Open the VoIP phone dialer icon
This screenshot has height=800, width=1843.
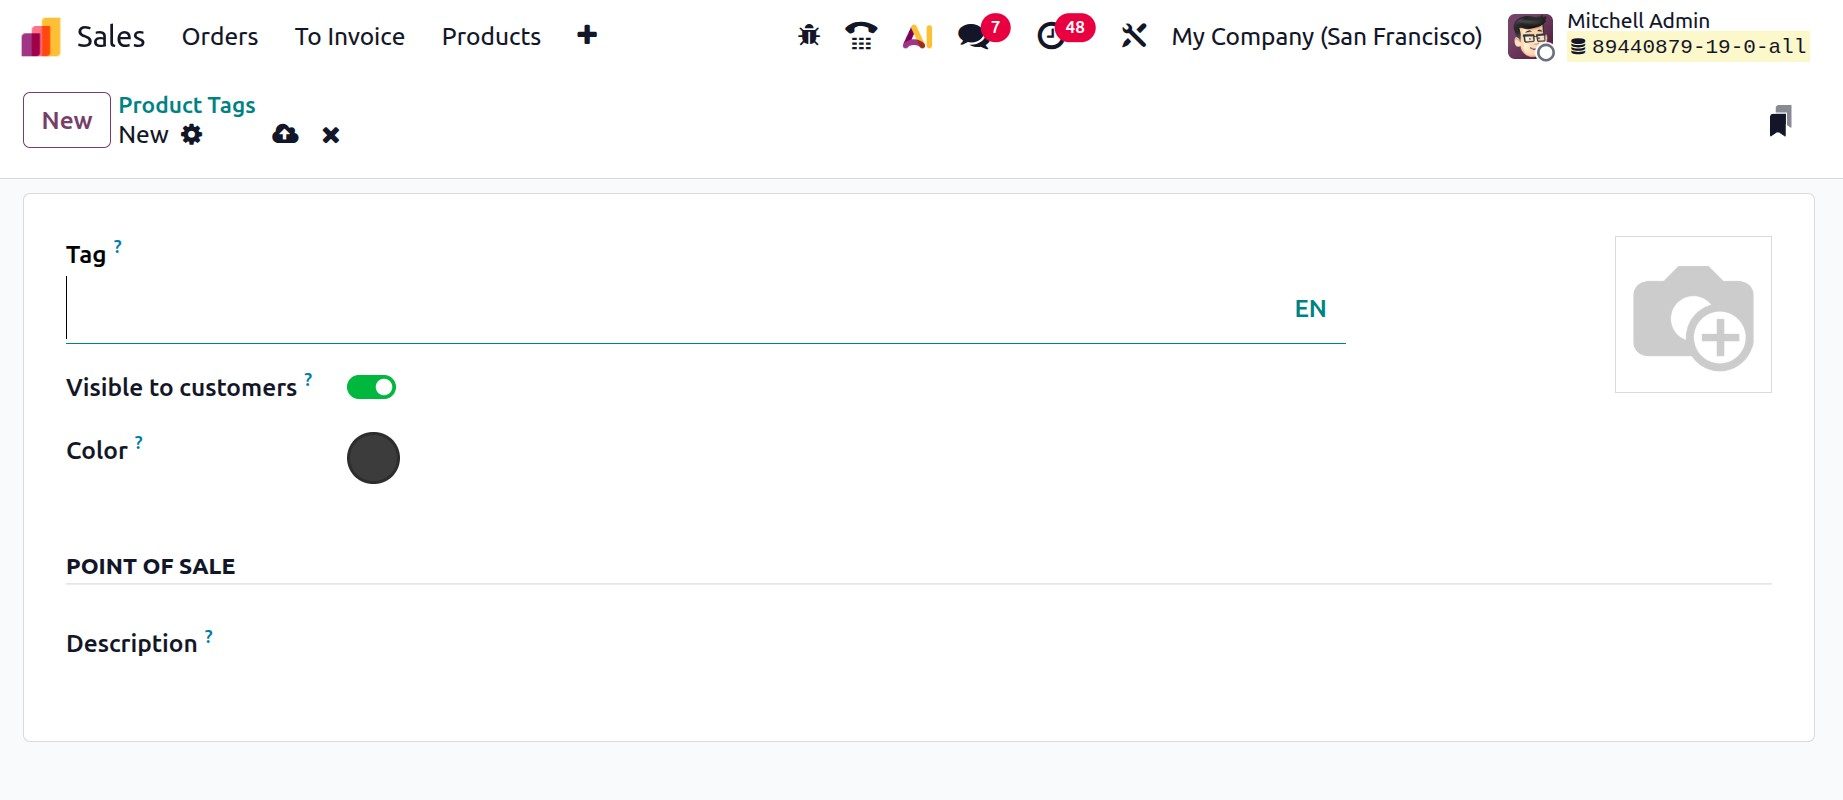pos(860,37)
